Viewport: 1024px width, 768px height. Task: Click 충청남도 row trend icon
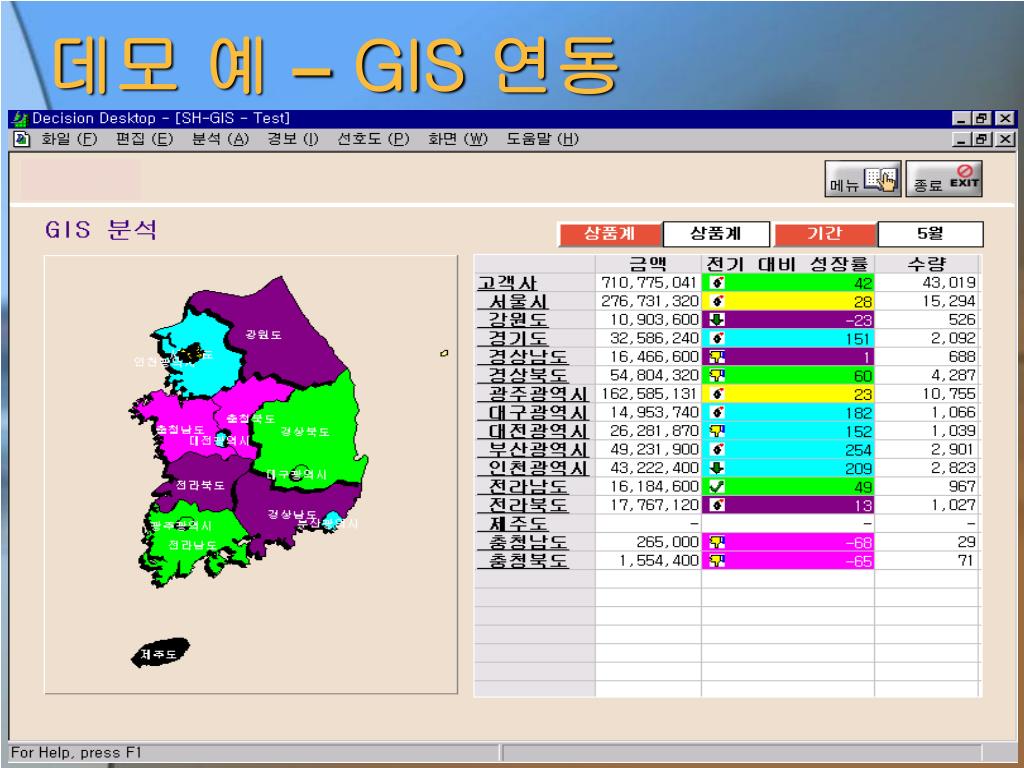coord(717,542)
